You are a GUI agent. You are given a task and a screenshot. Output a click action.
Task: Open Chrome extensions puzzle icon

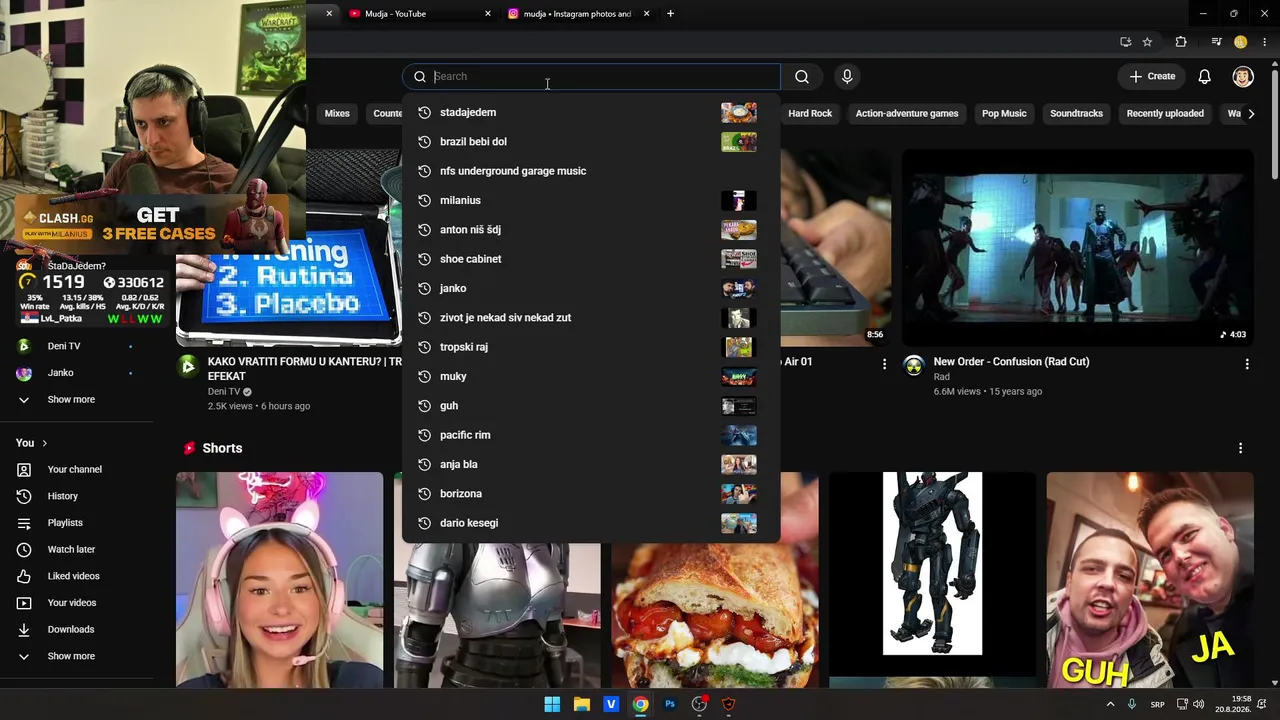coord(1181,42)
